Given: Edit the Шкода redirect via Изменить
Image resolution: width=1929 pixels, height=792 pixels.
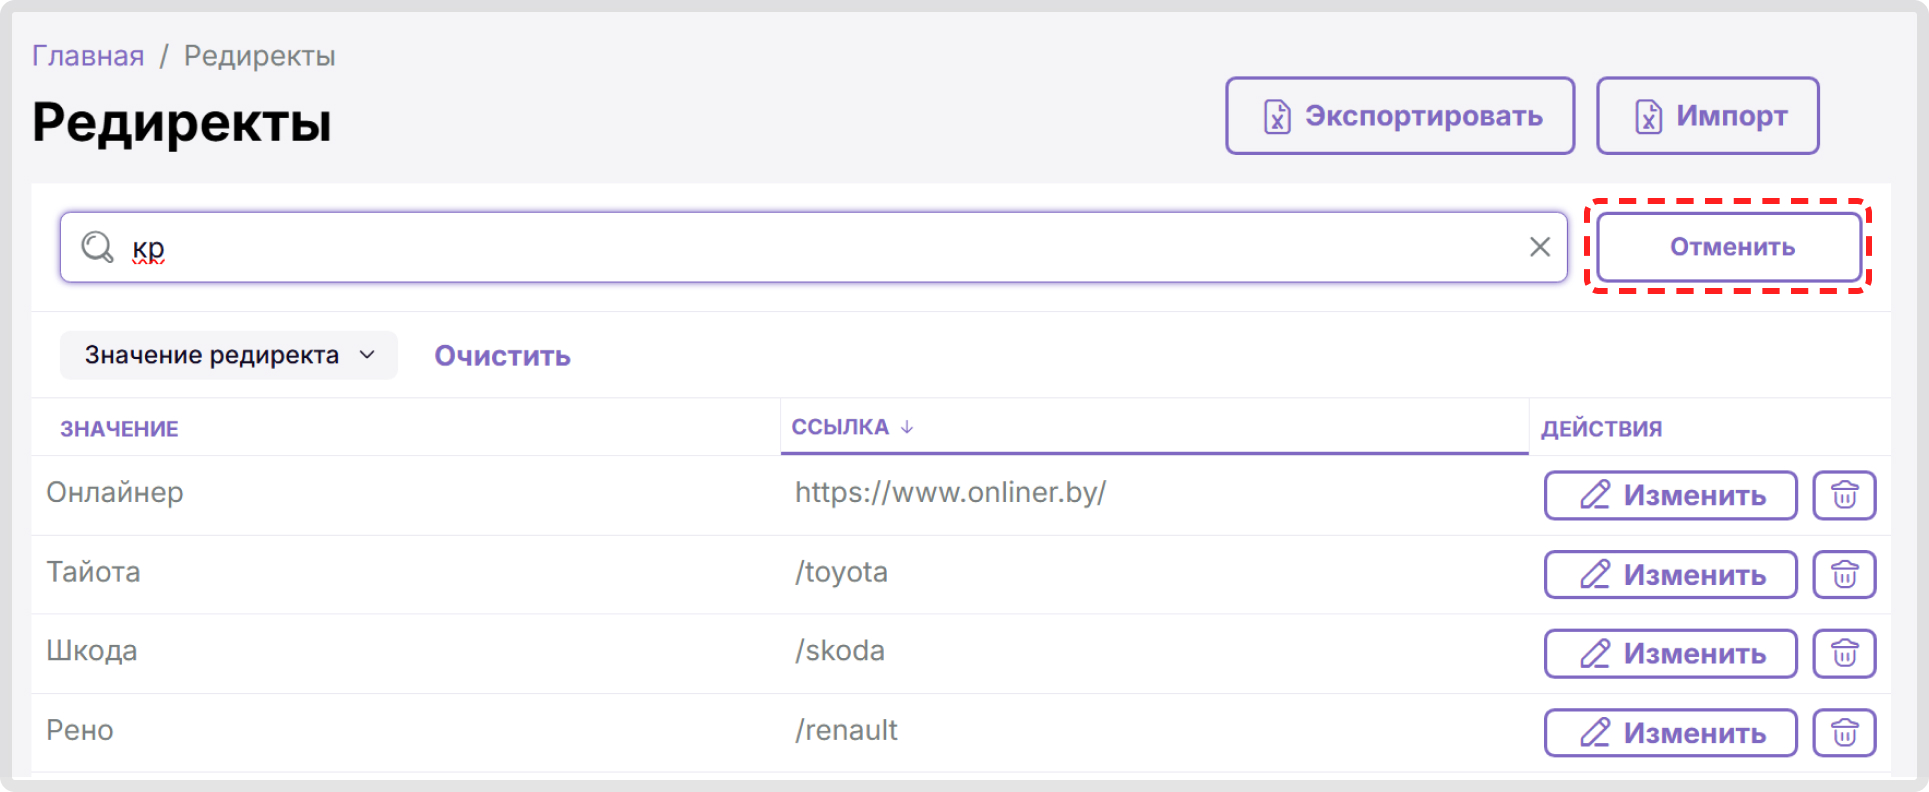Looking at the screenshot, I should click(x=1670, y=653).
